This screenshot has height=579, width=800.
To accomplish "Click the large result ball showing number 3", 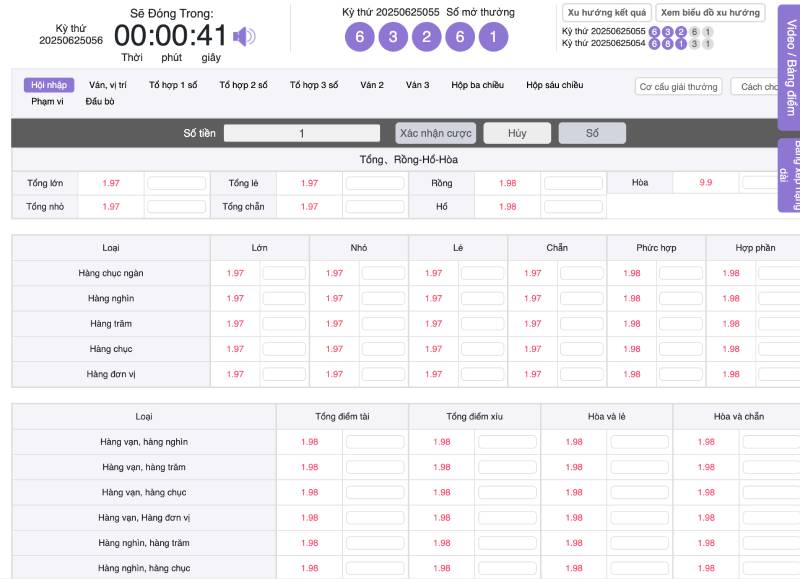I will click(x=394, y=38).
